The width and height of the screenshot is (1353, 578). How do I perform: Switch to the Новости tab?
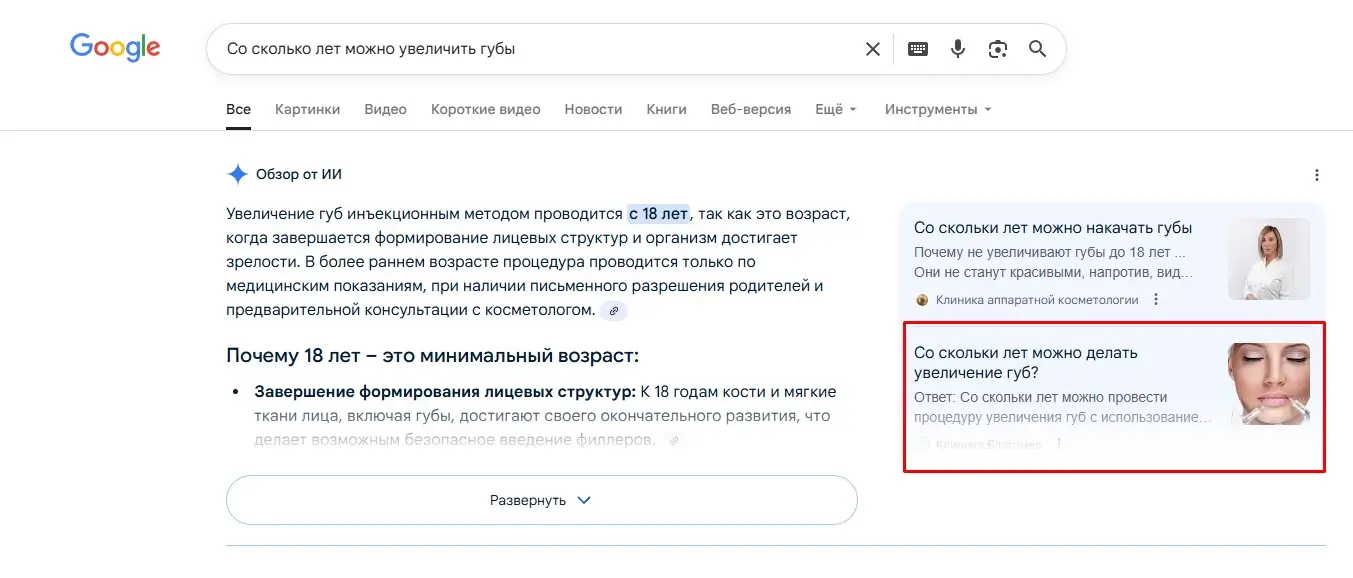tap(593, 109)
